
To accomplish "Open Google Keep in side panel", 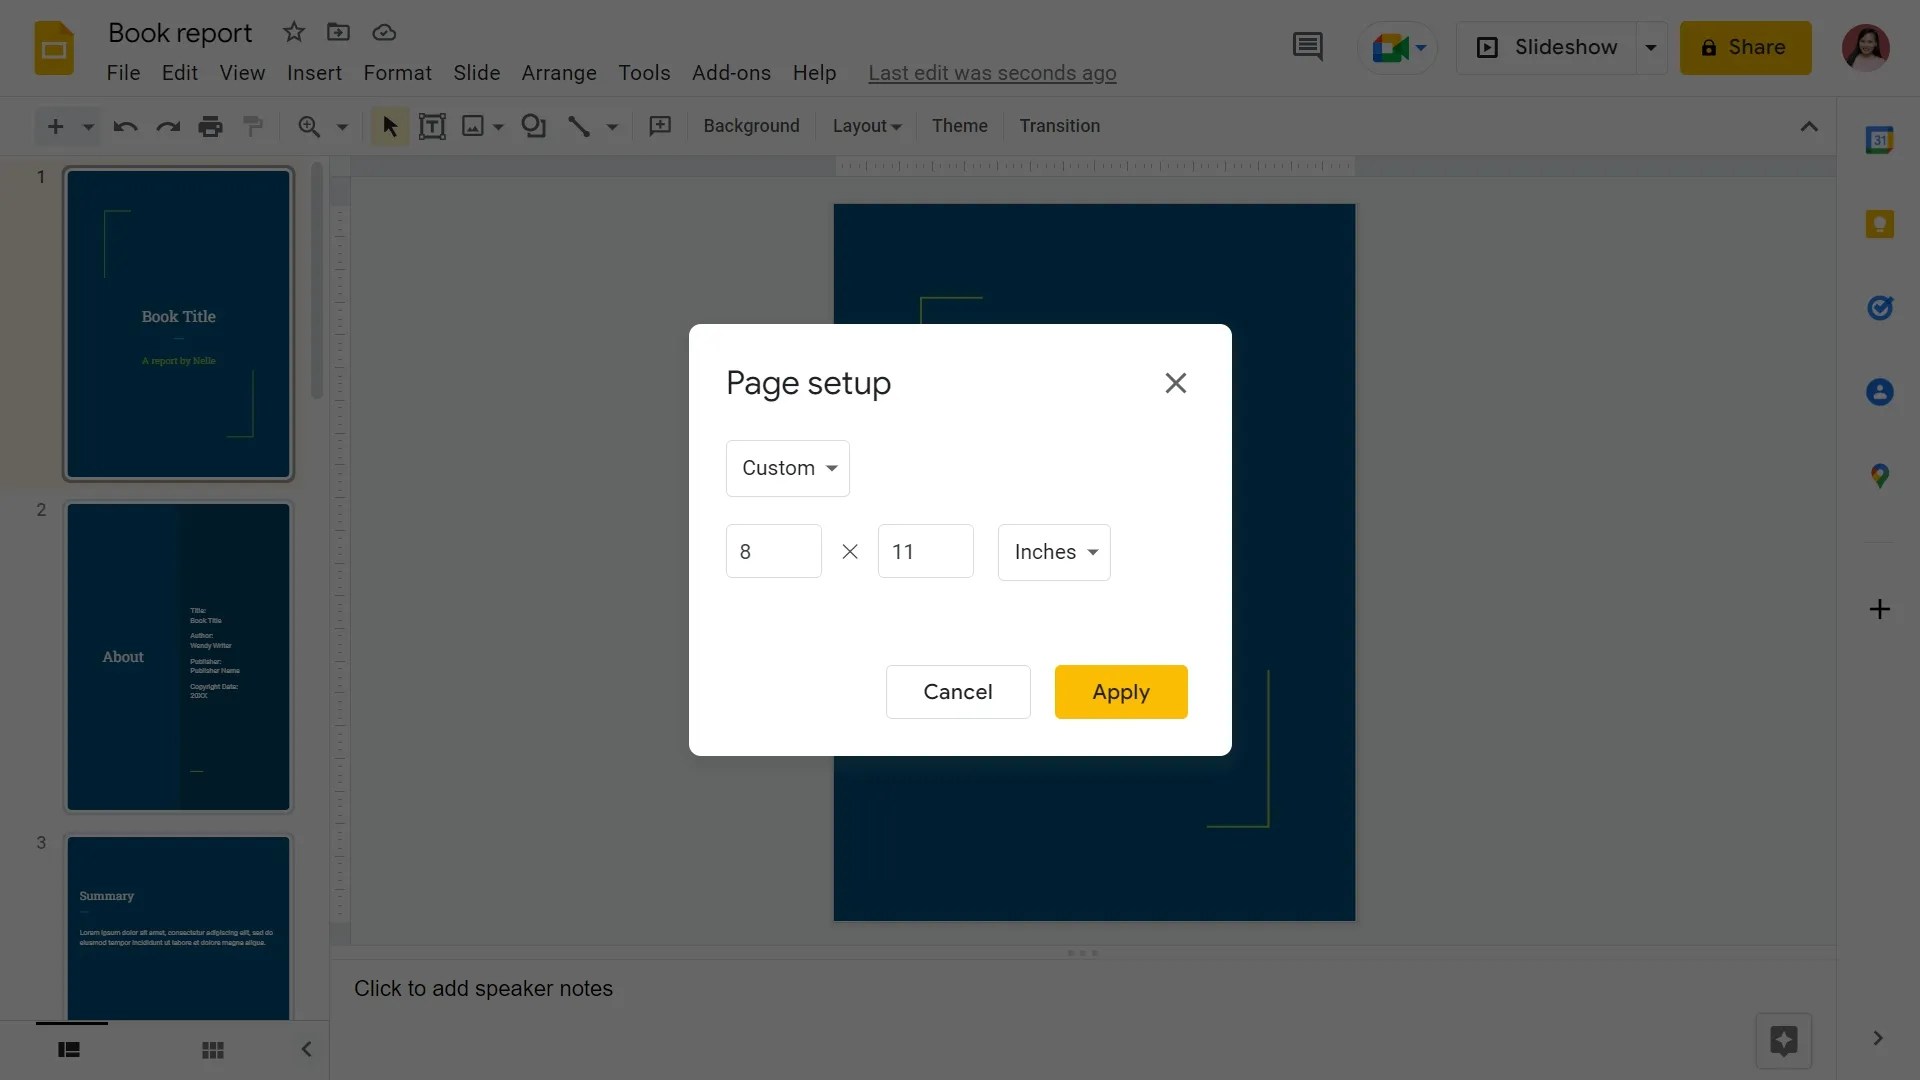I will (1880, 223).
